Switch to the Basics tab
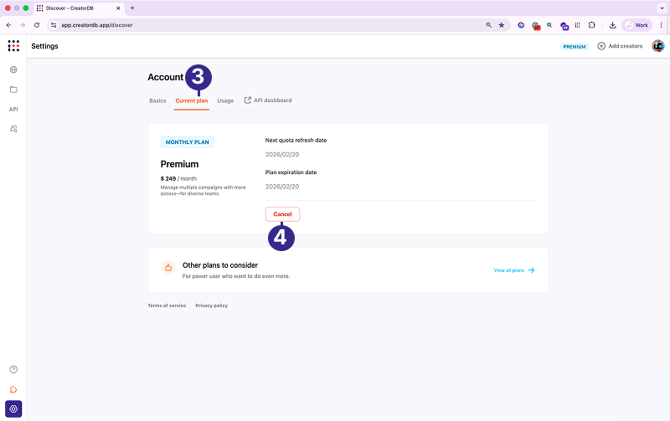 tap(157, 101)
